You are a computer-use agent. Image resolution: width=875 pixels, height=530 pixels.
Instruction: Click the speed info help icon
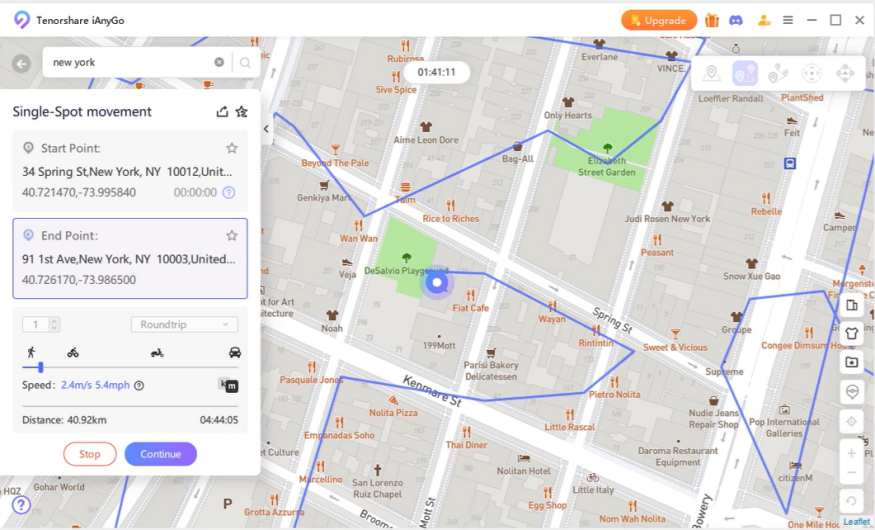139,386
